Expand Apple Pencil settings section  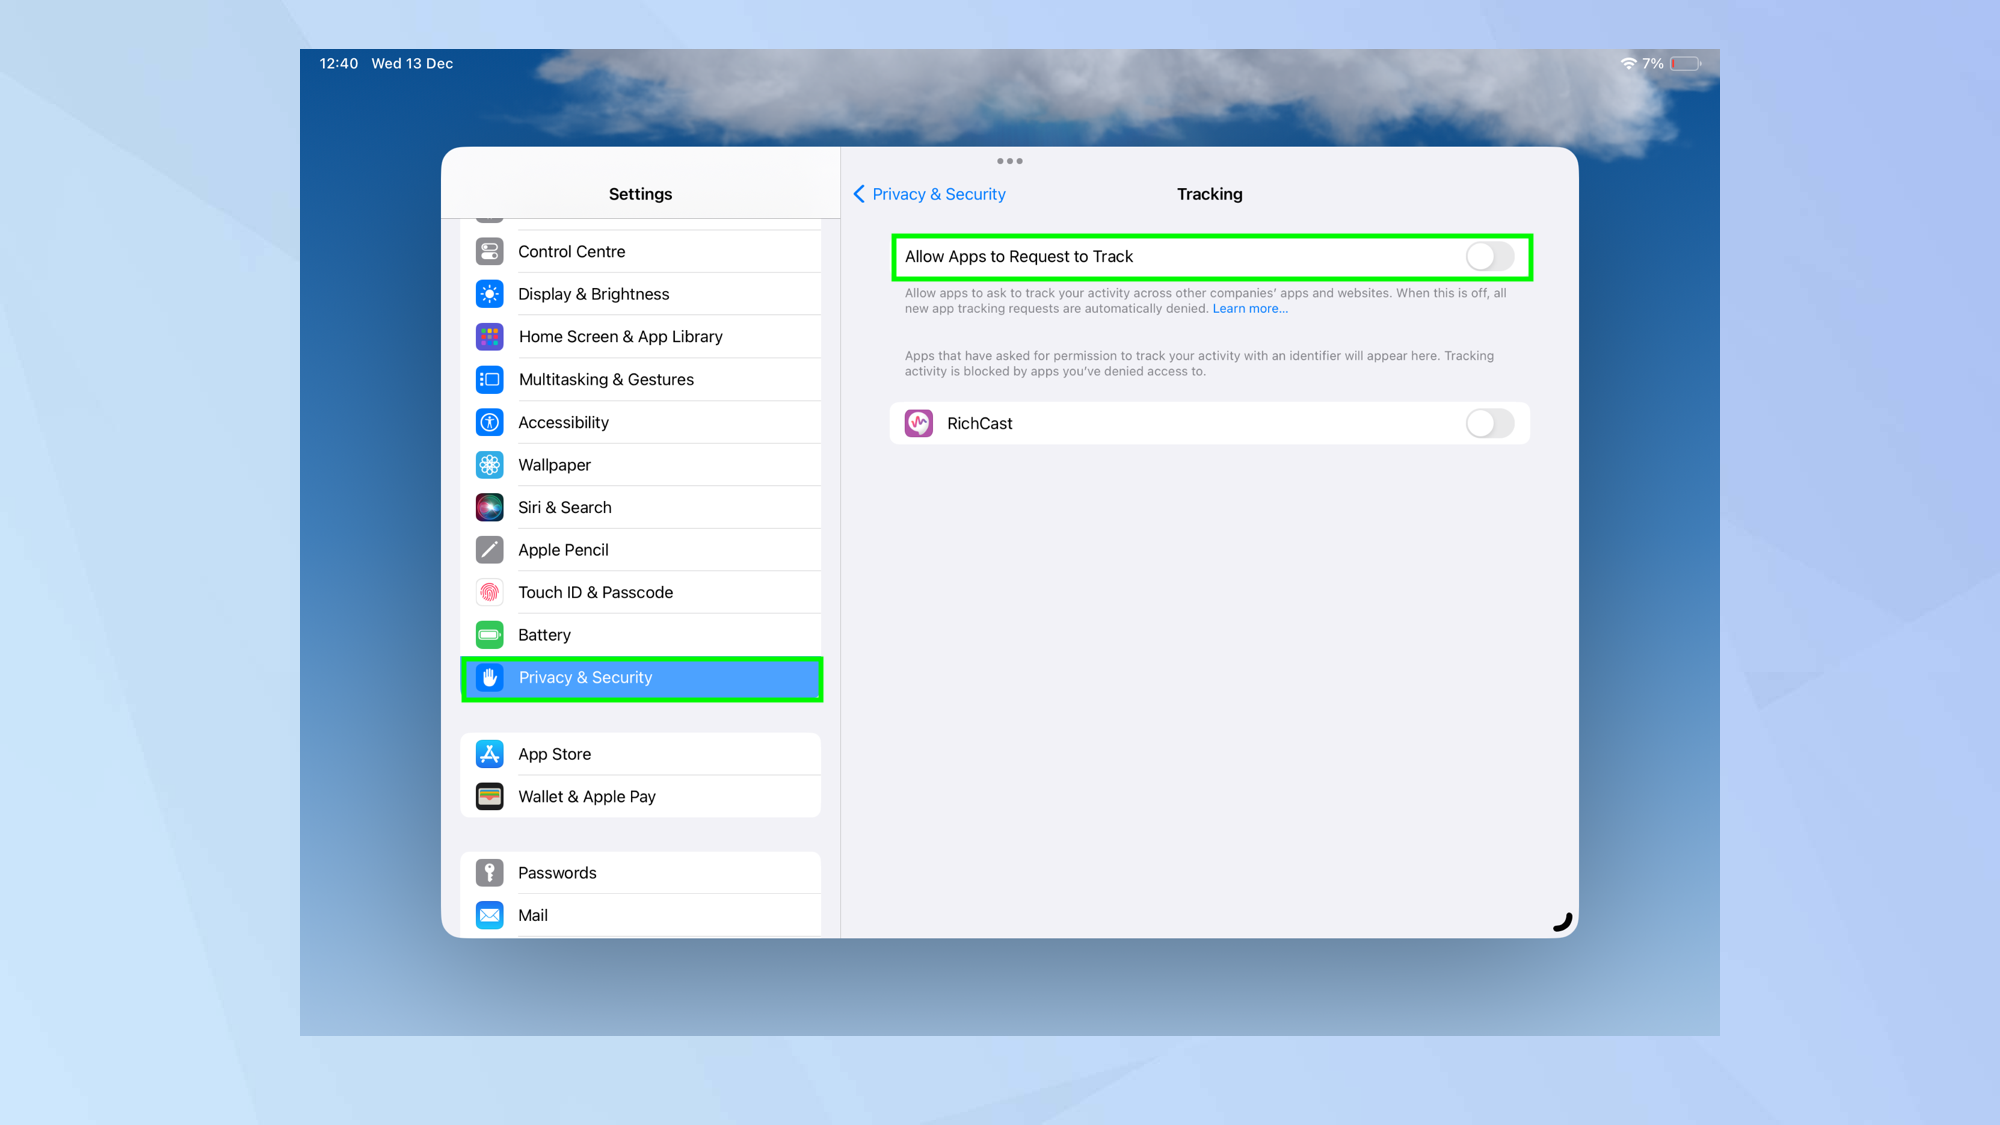pyautogui.click(x=641, y=549)
